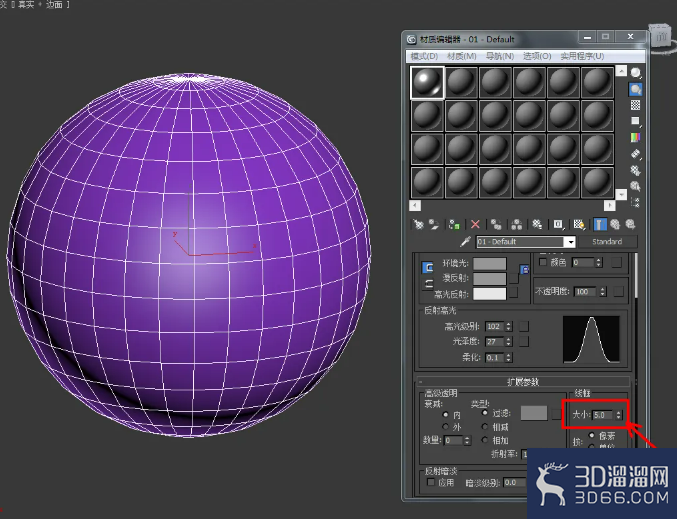Assign material to selection icon
Screen dimensions: 677x519
point(454,225)
